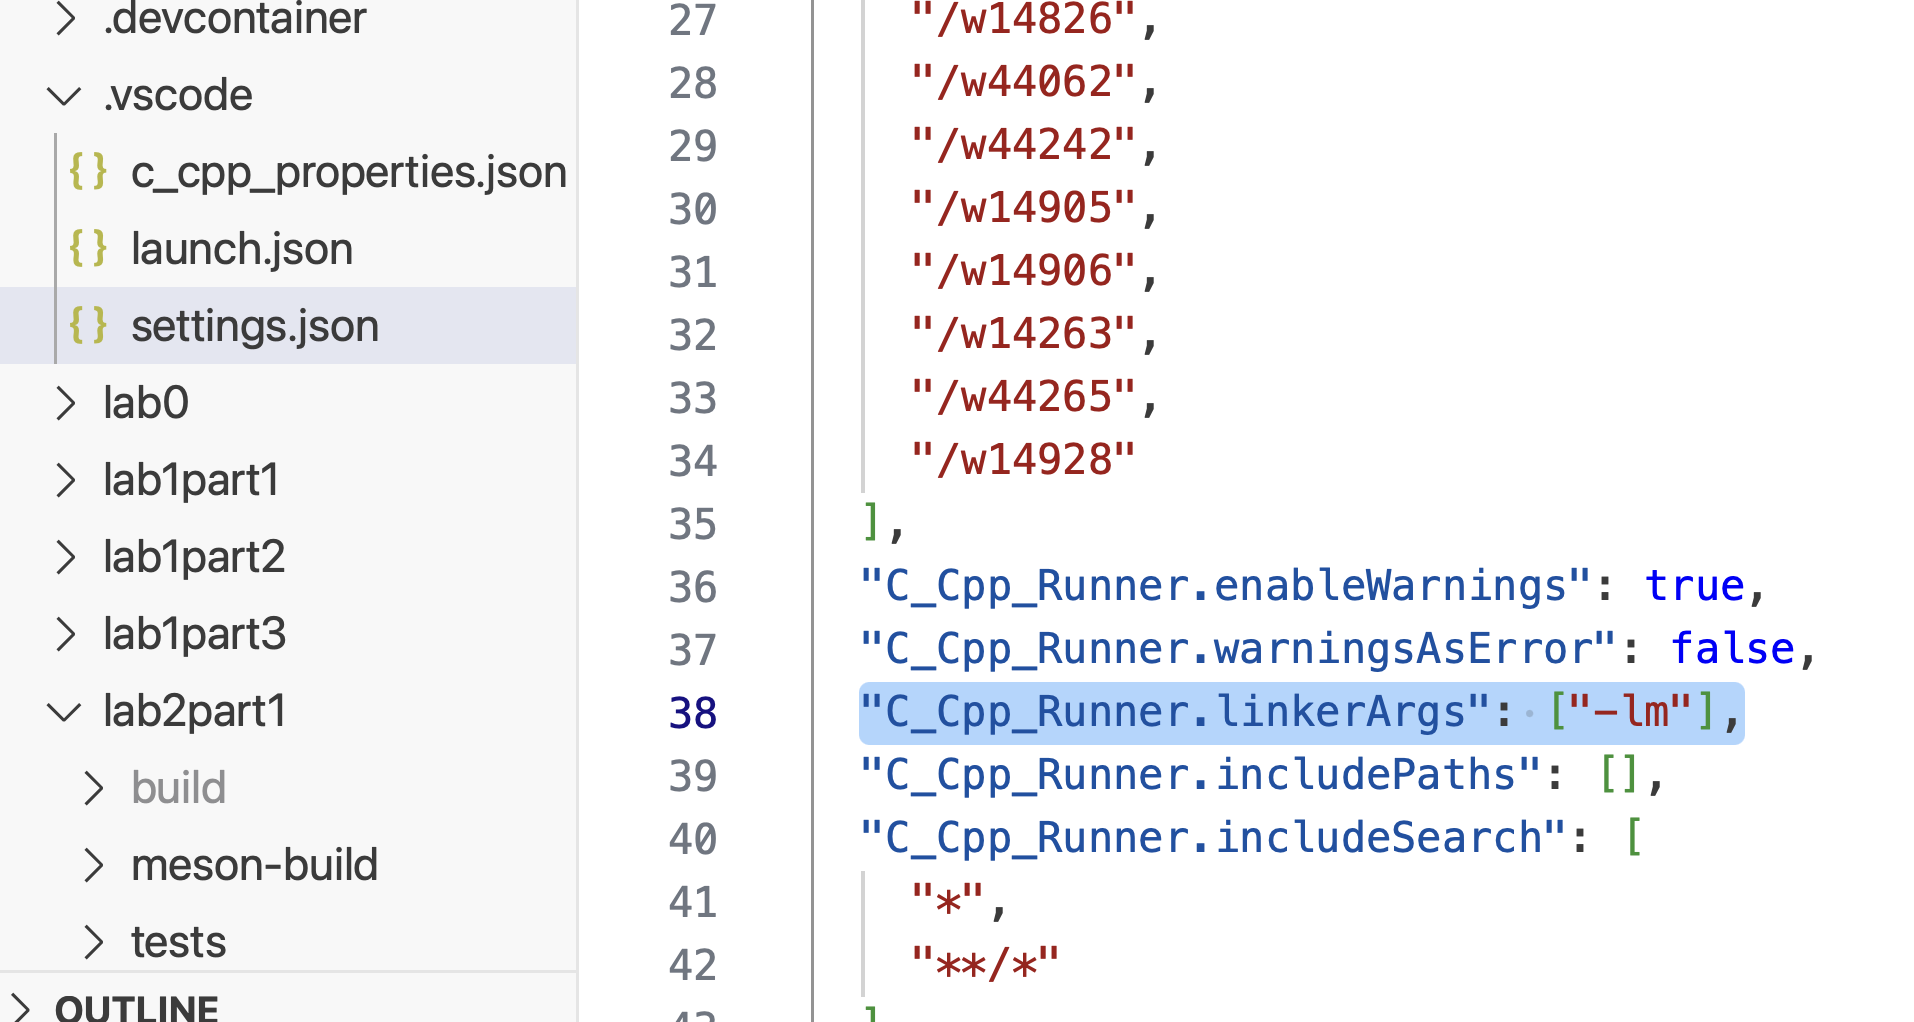Click the C_Cpp_Runner.warningsAsError key

(1238, 649)
